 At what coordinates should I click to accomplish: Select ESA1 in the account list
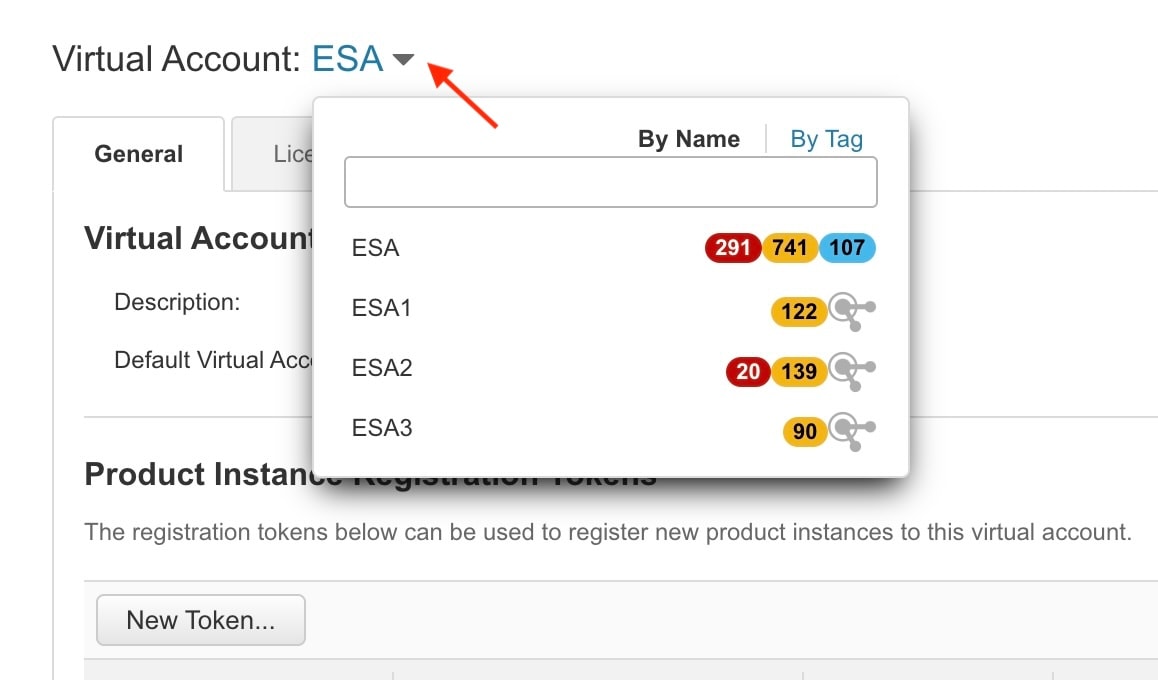coord(382,308)
